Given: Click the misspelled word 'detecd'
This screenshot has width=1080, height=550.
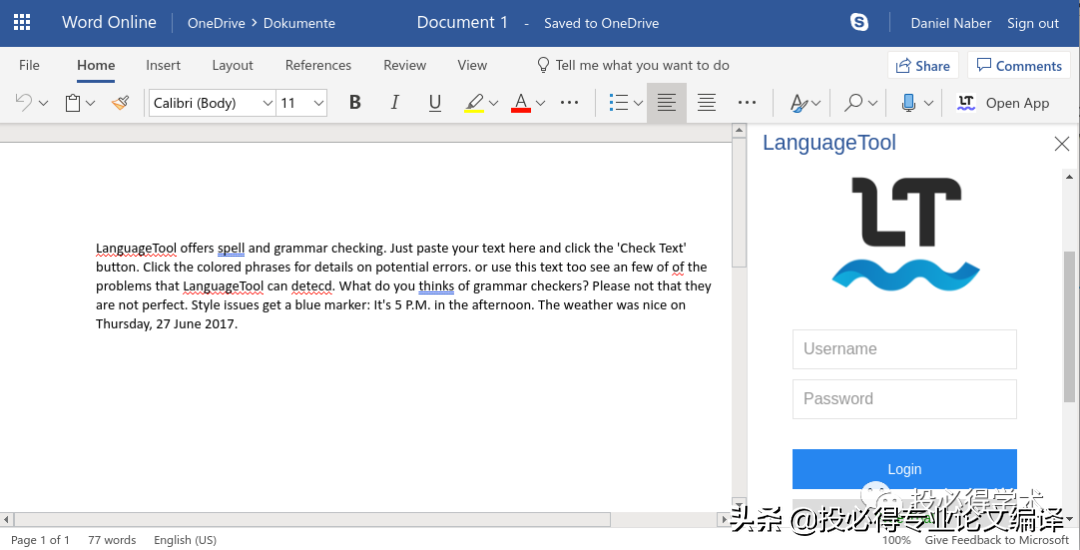Looking at the screenshot, I should tap(311, 286).
